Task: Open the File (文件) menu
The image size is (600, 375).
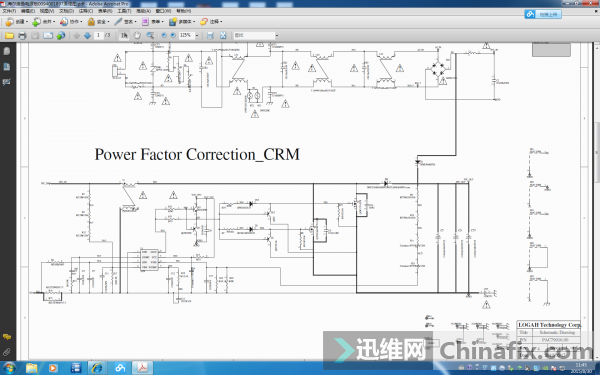Action: tap(9, 11)
